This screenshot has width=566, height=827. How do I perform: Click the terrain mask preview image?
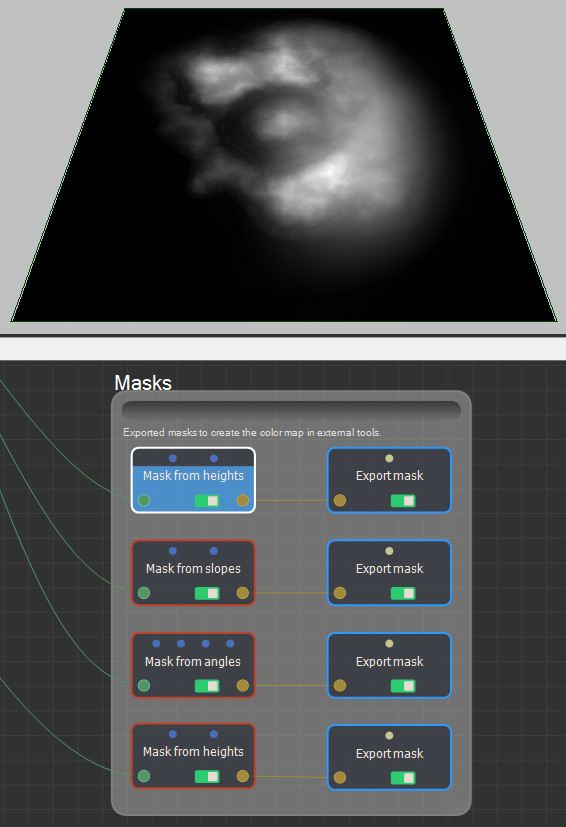tap(284, 165)
